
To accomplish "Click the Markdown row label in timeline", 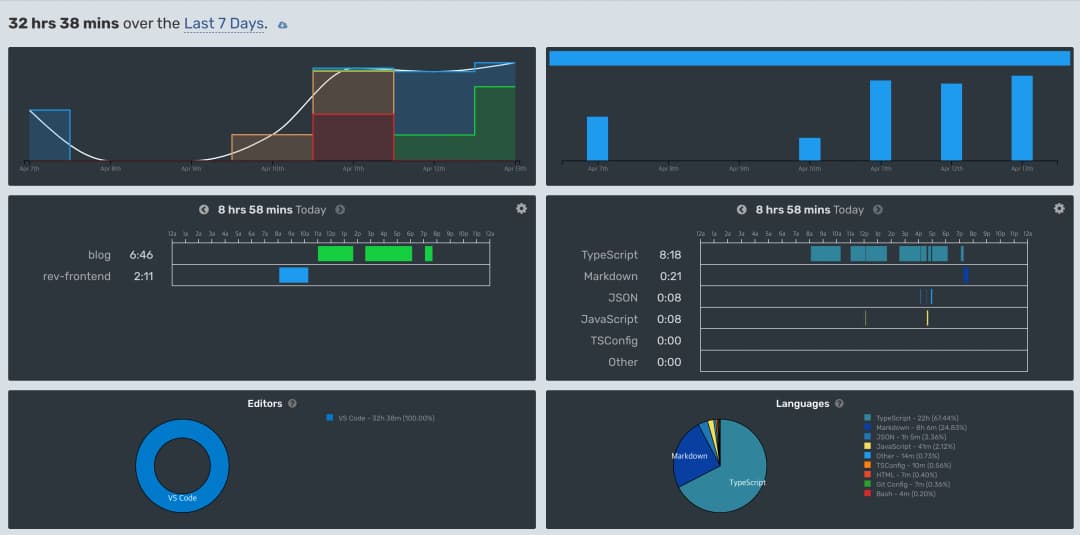I will 610,276.
